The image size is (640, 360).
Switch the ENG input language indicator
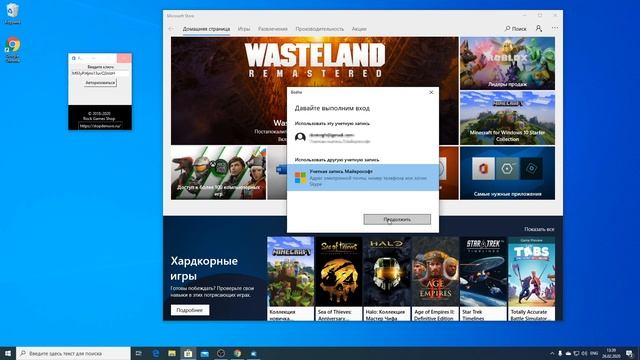[x=594, y=353]
